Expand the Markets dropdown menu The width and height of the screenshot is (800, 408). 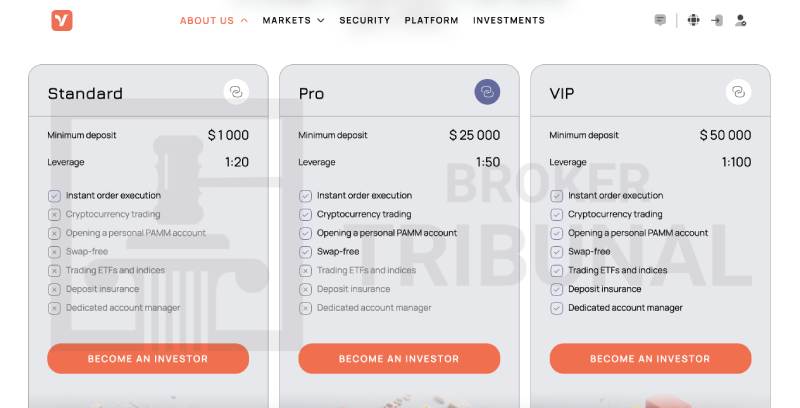293,20
